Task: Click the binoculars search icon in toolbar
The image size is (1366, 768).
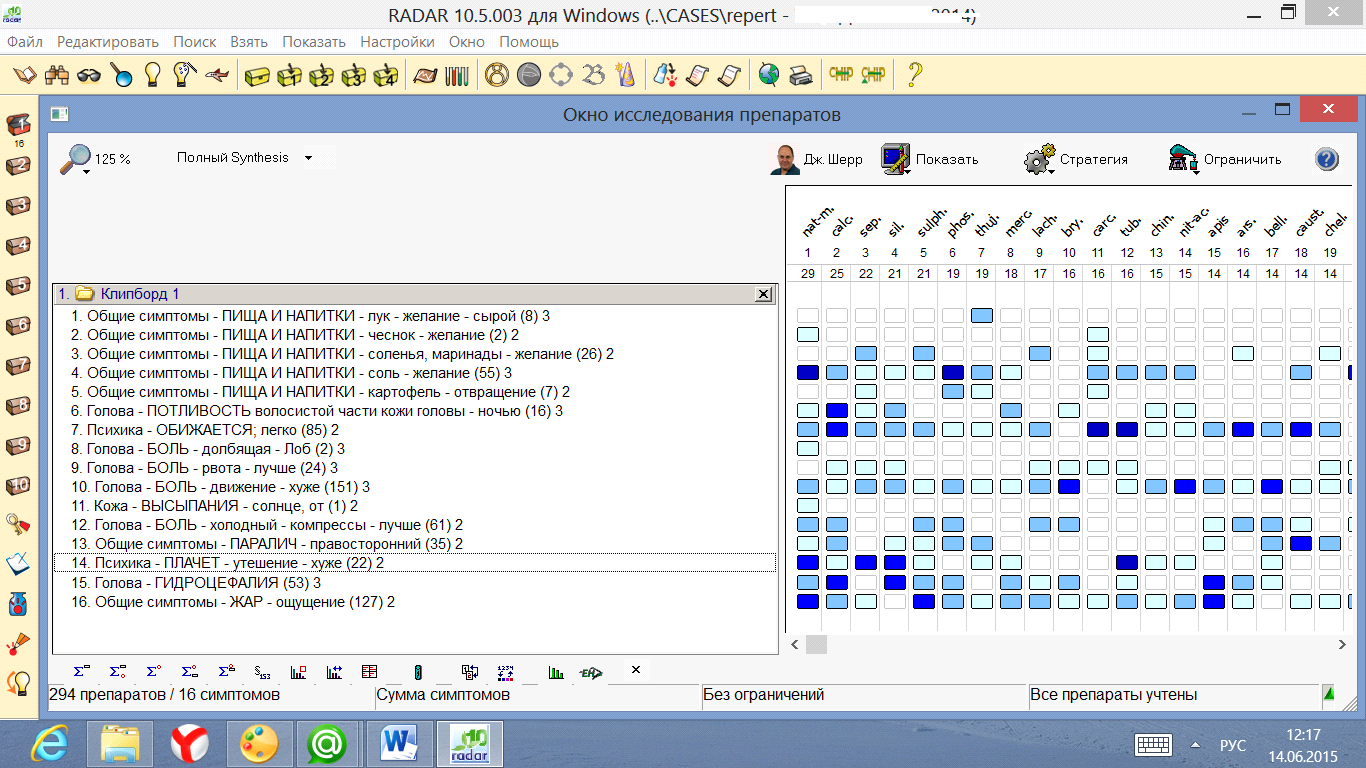Action: click(x=57, y=75)
